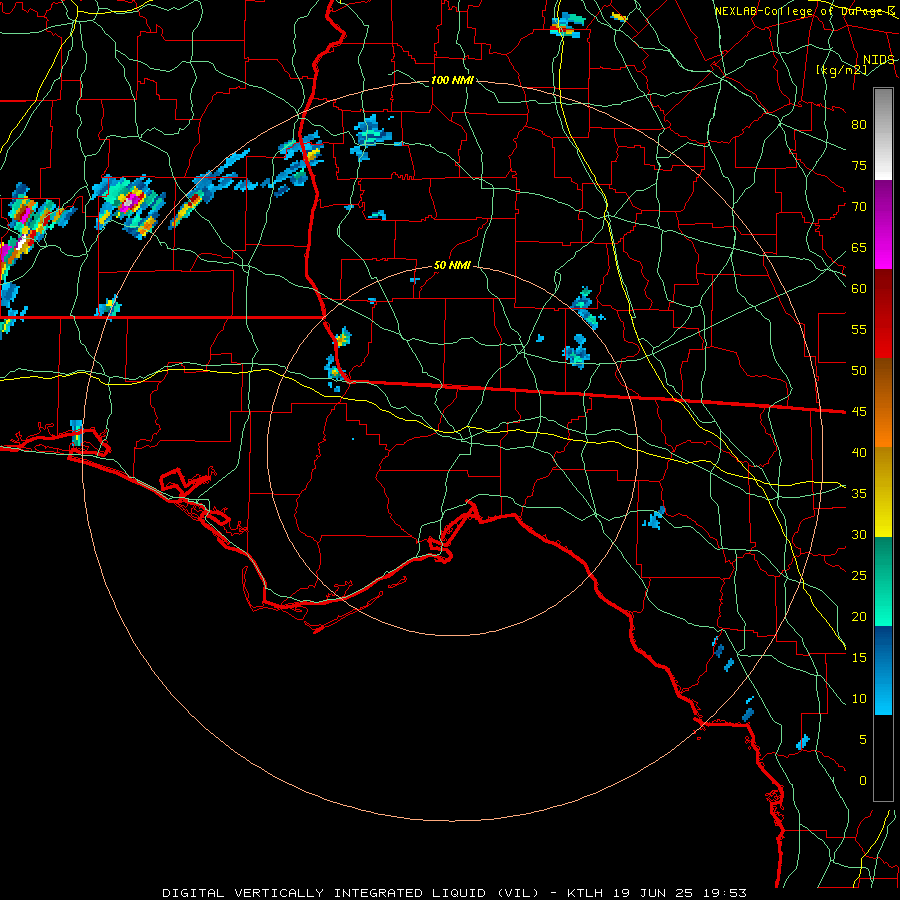Select the 20 value on the scale

coord(859,616)
